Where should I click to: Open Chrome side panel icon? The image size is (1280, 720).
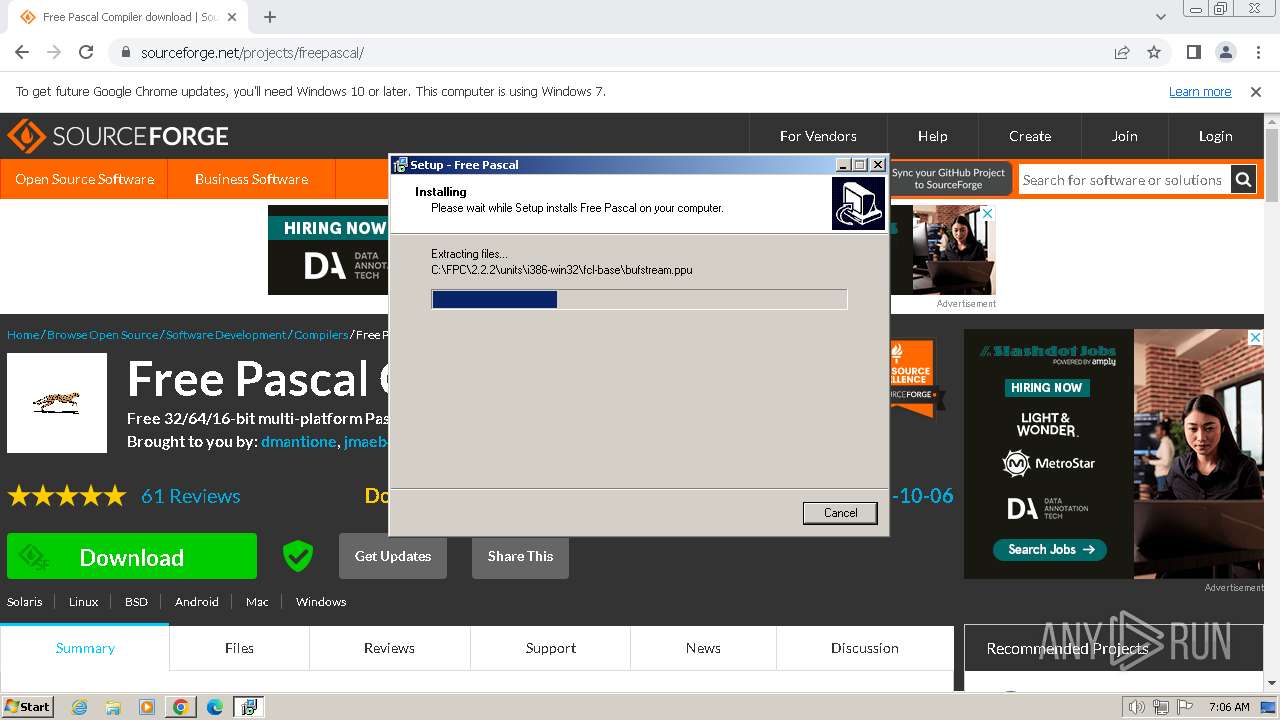coord(1194,53)
